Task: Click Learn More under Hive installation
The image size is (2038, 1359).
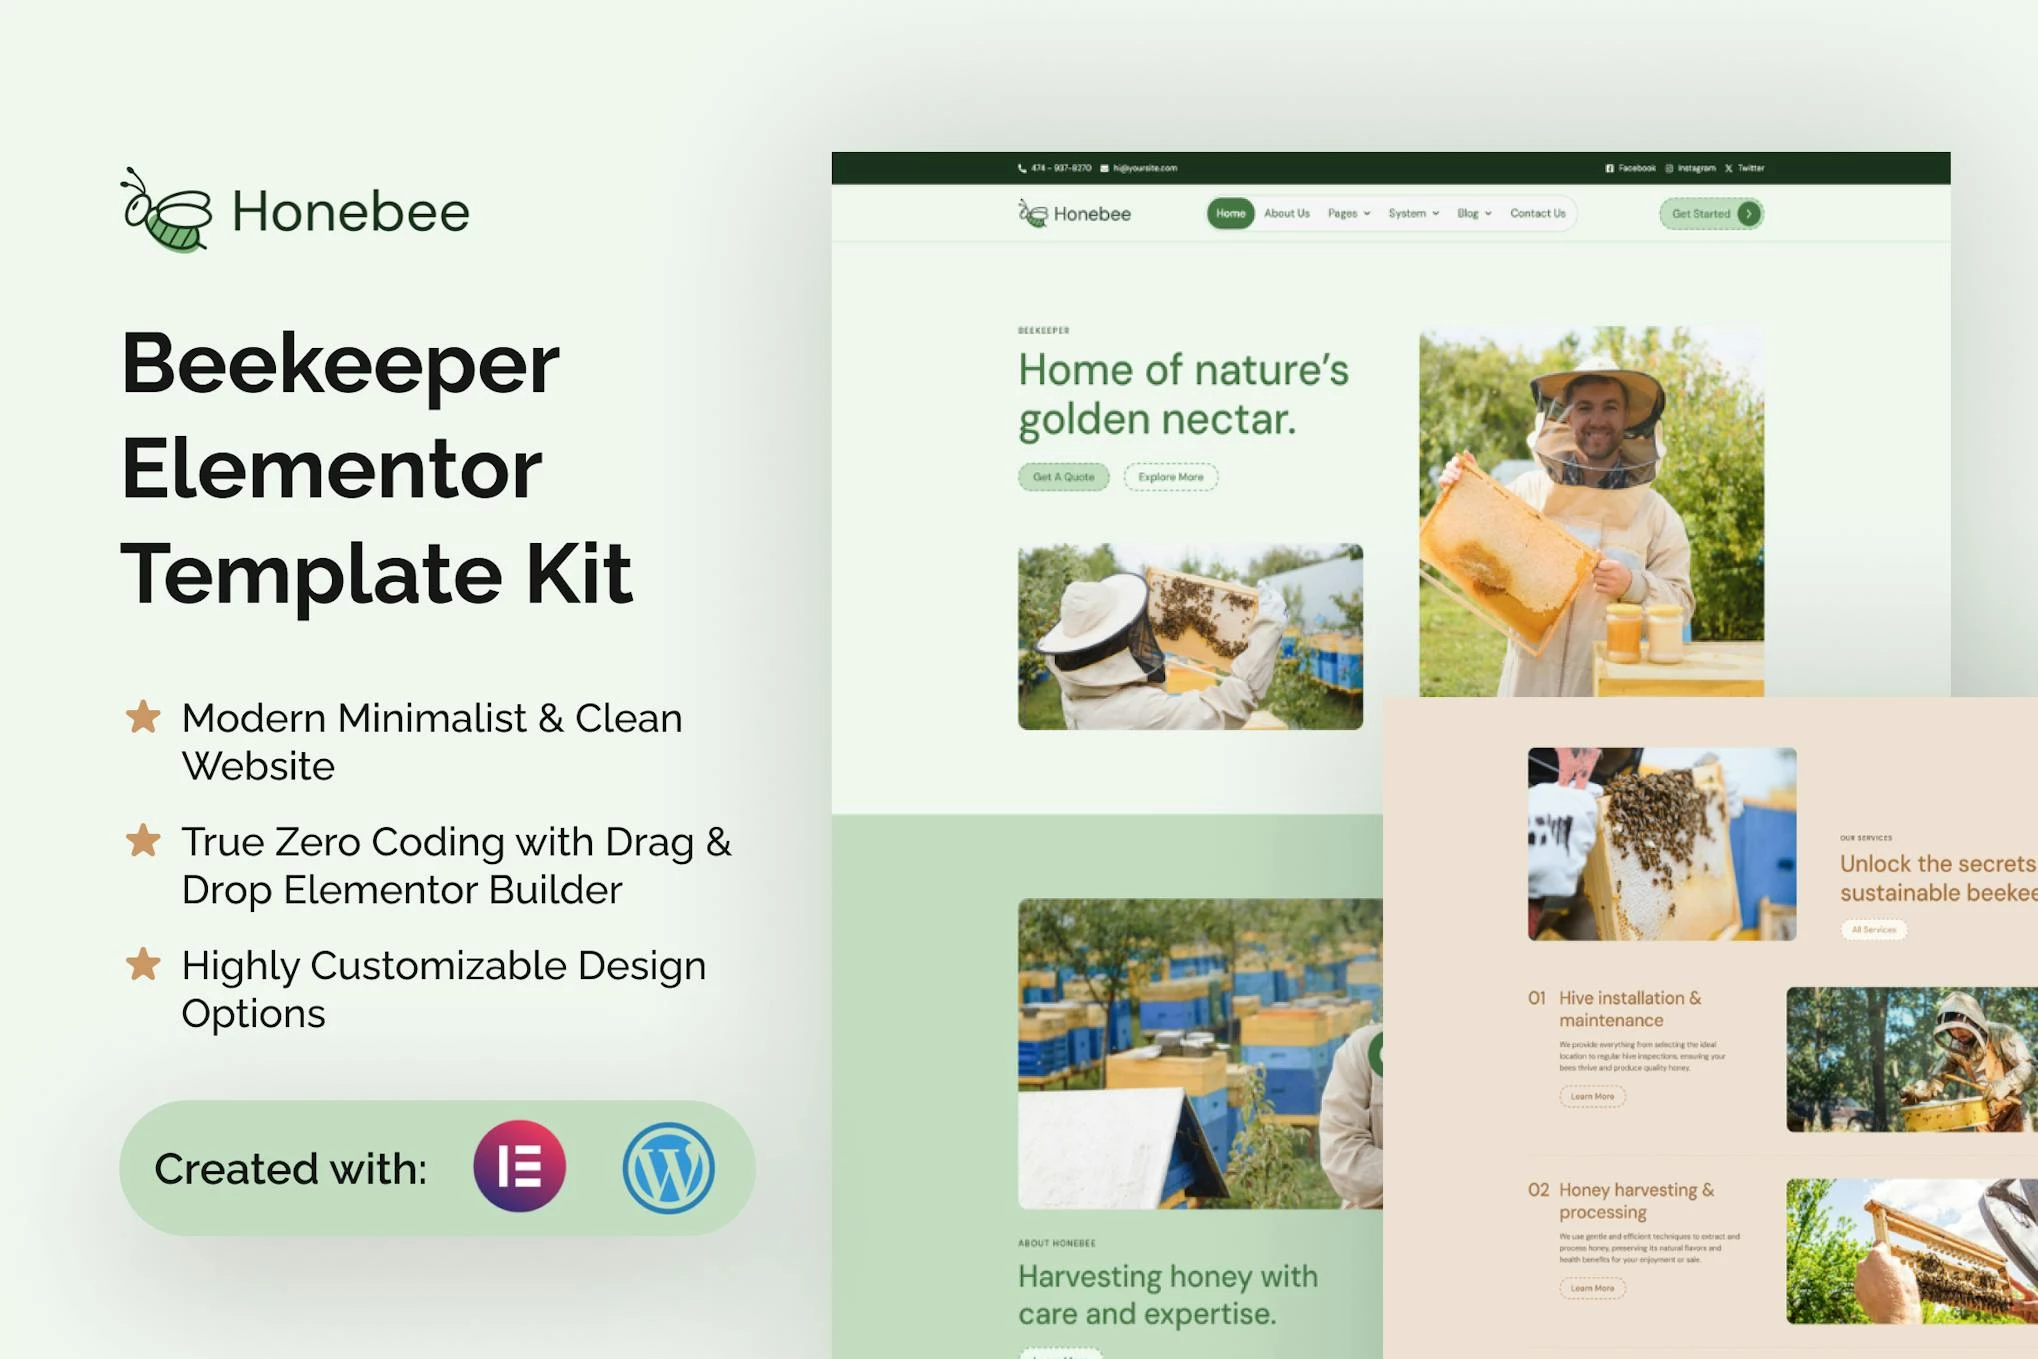Action: 1592,1096
